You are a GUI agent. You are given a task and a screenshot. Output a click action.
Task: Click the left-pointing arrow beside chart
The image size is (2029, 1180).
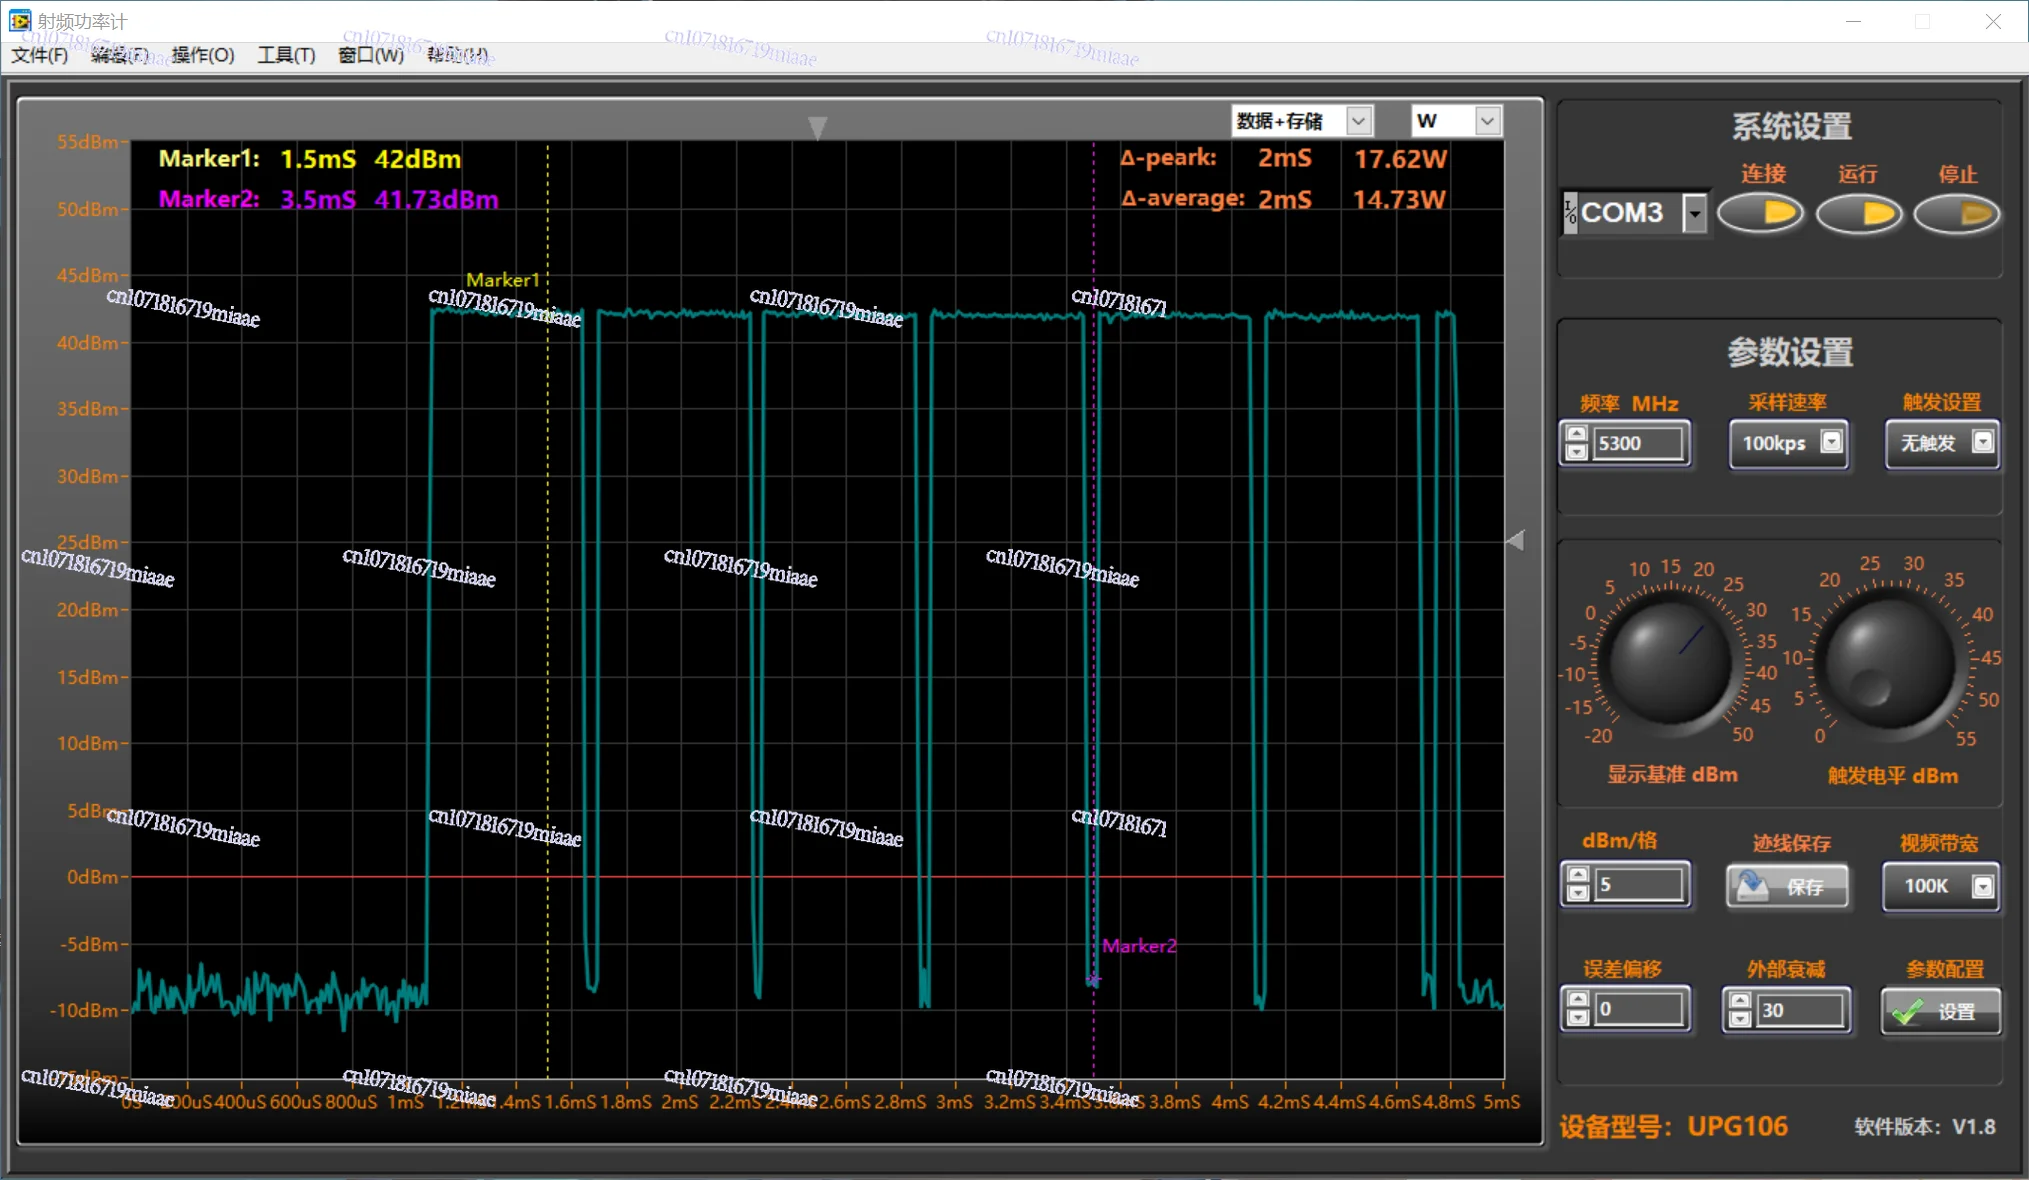[x=1516, y=540]
